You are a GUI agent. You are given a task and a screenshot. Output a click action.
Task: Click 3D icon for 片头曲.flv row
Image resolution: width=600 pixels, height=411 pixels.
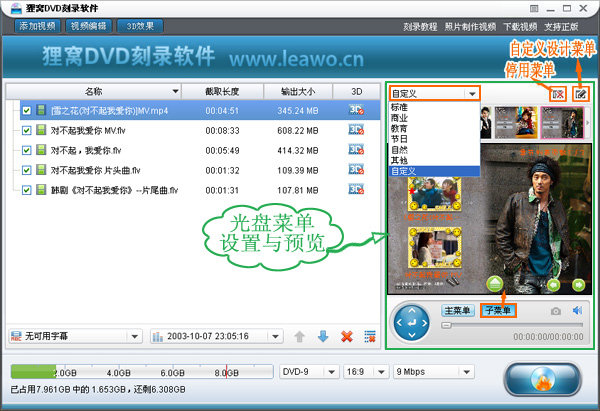tap(356, 170)
